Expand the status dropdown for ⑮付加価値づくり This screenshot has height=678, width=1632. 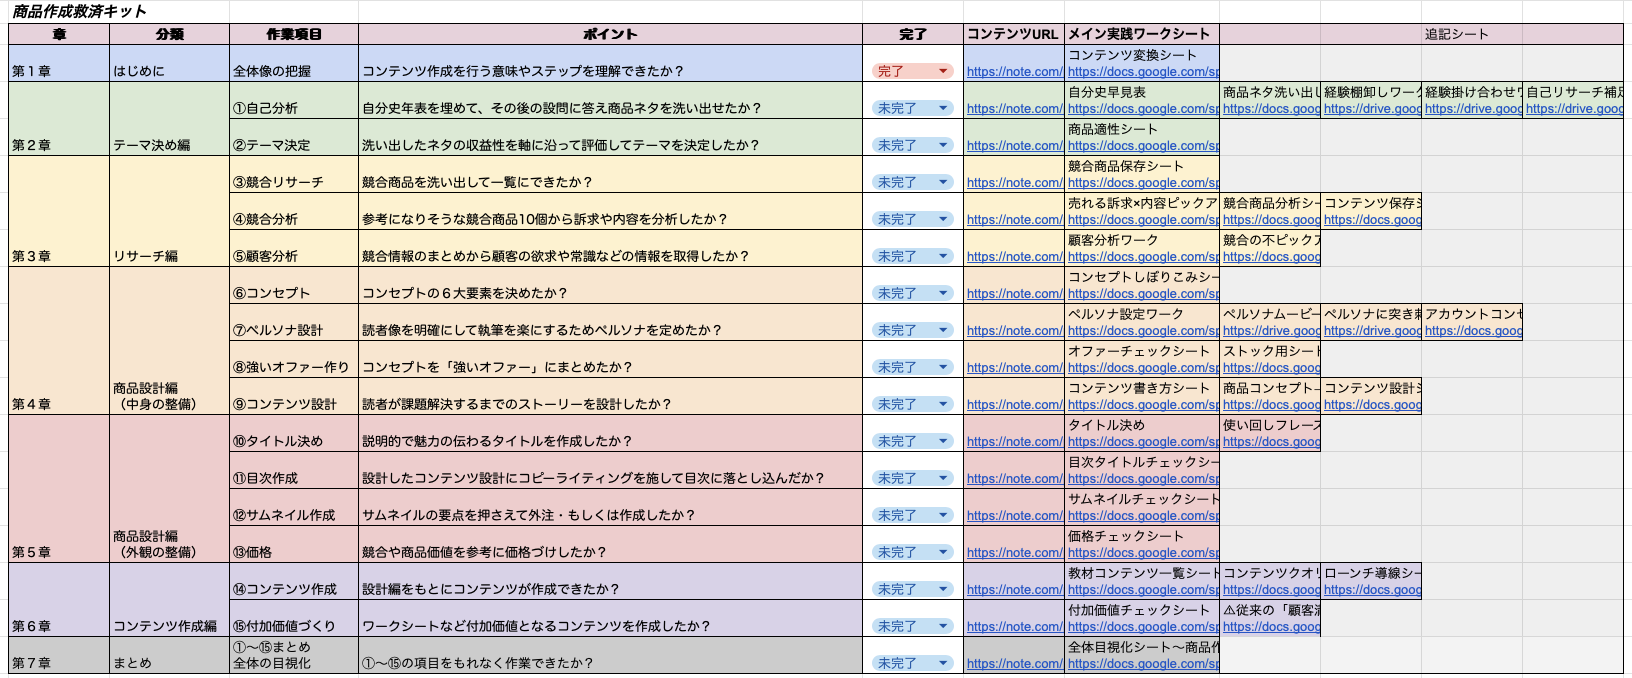click(x=912, y=626)
